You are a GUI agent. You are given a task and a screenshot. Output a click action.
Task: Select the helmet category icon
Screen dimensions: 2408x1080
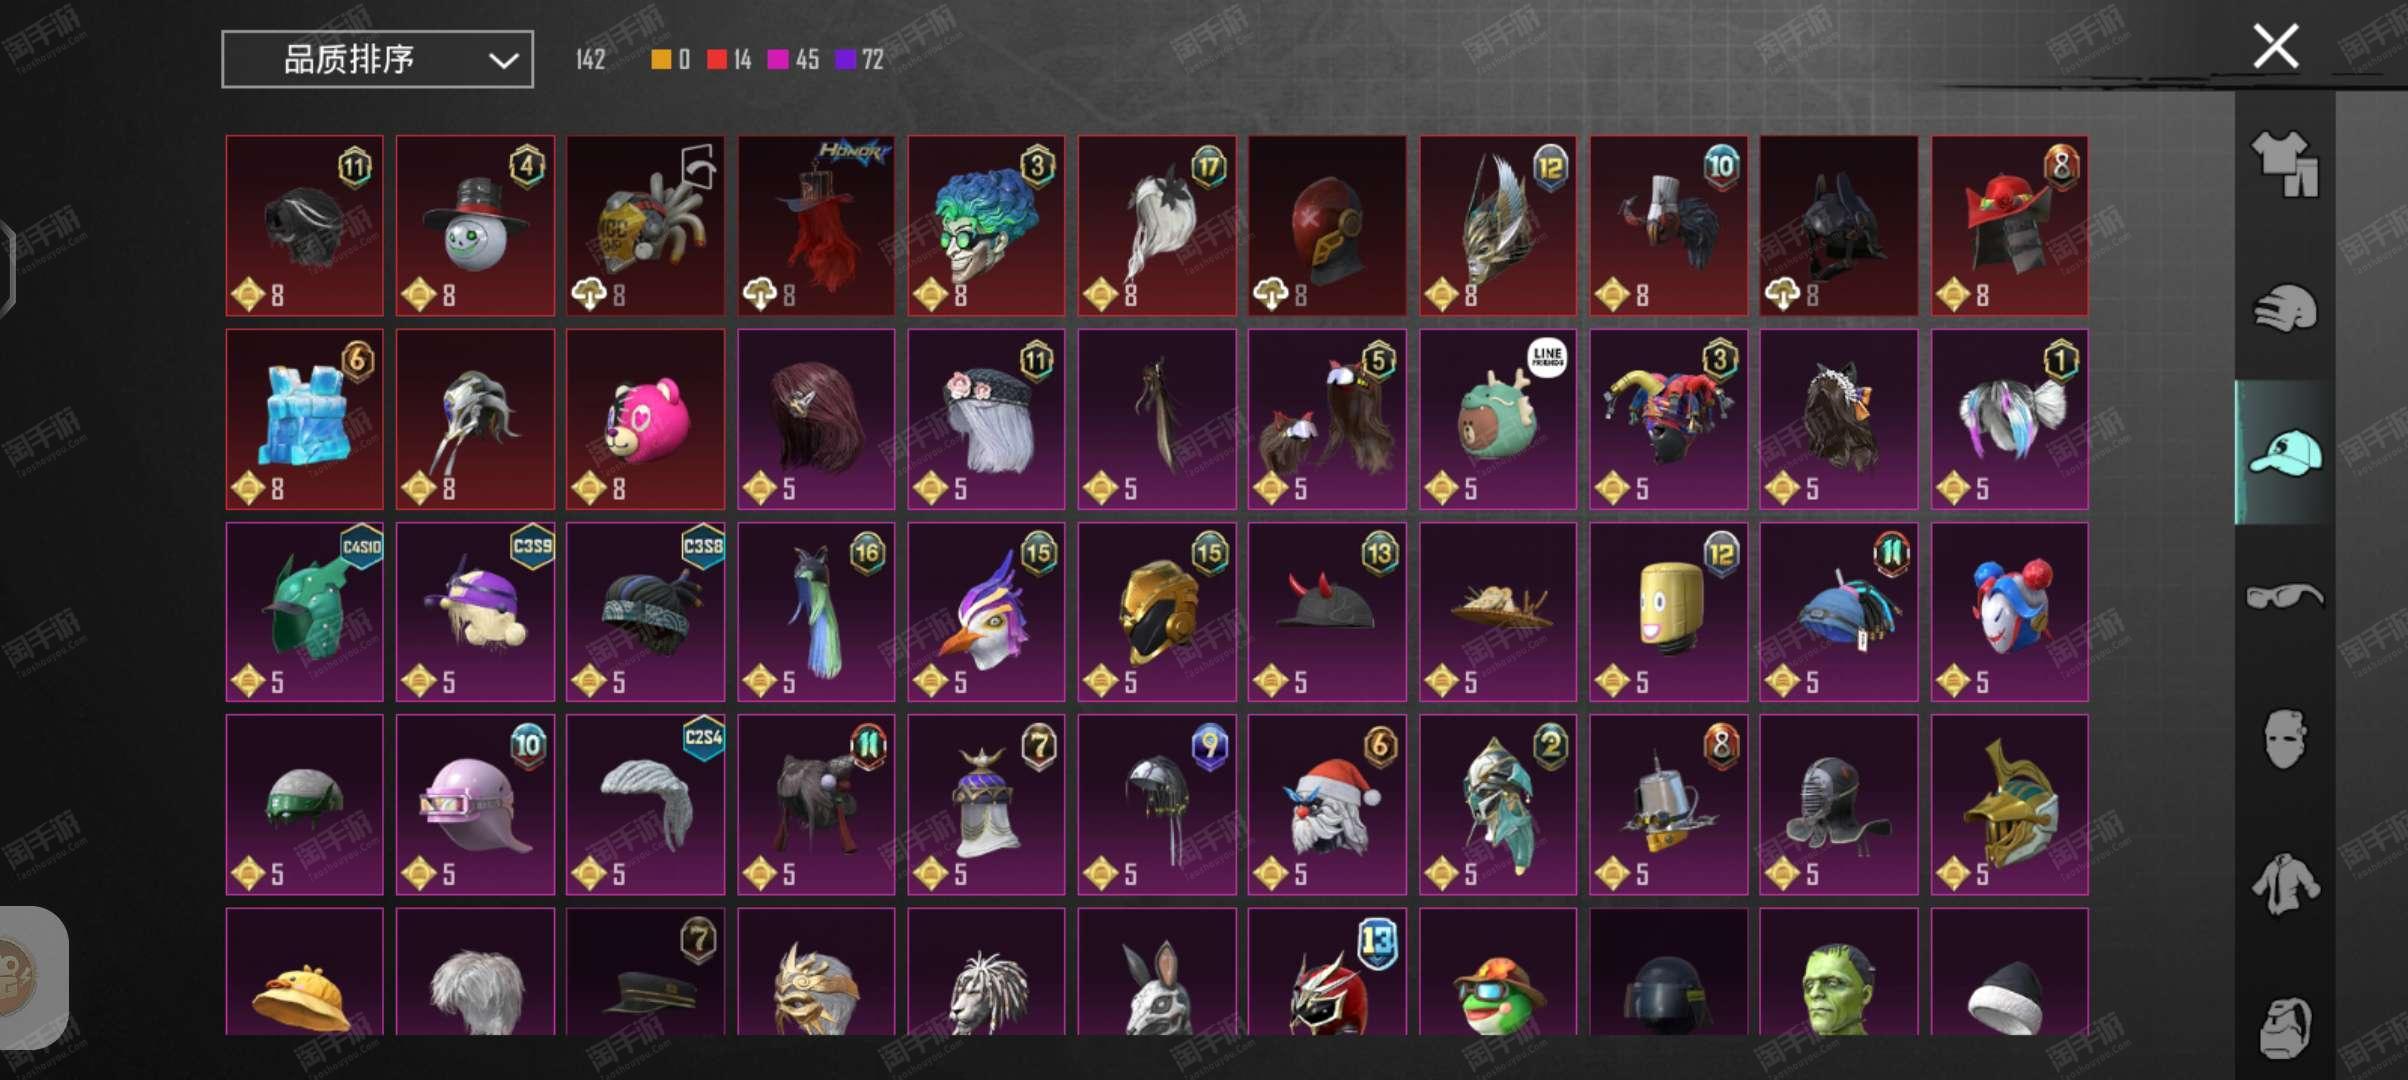2285,307
